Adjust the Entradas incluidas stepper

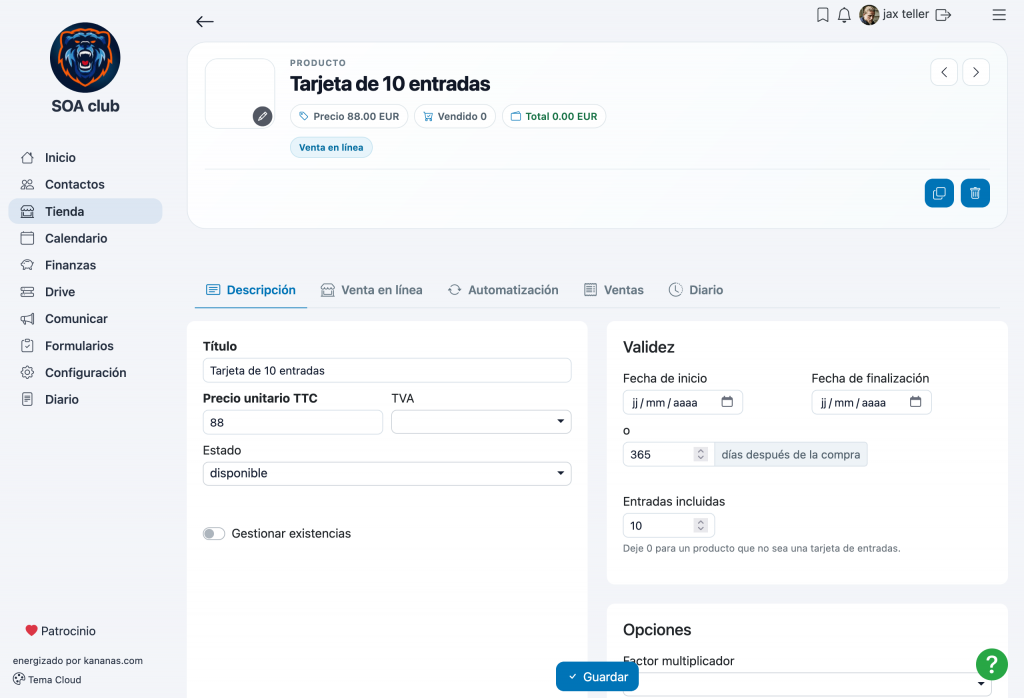pyautogui.click(x=701, y=526)
